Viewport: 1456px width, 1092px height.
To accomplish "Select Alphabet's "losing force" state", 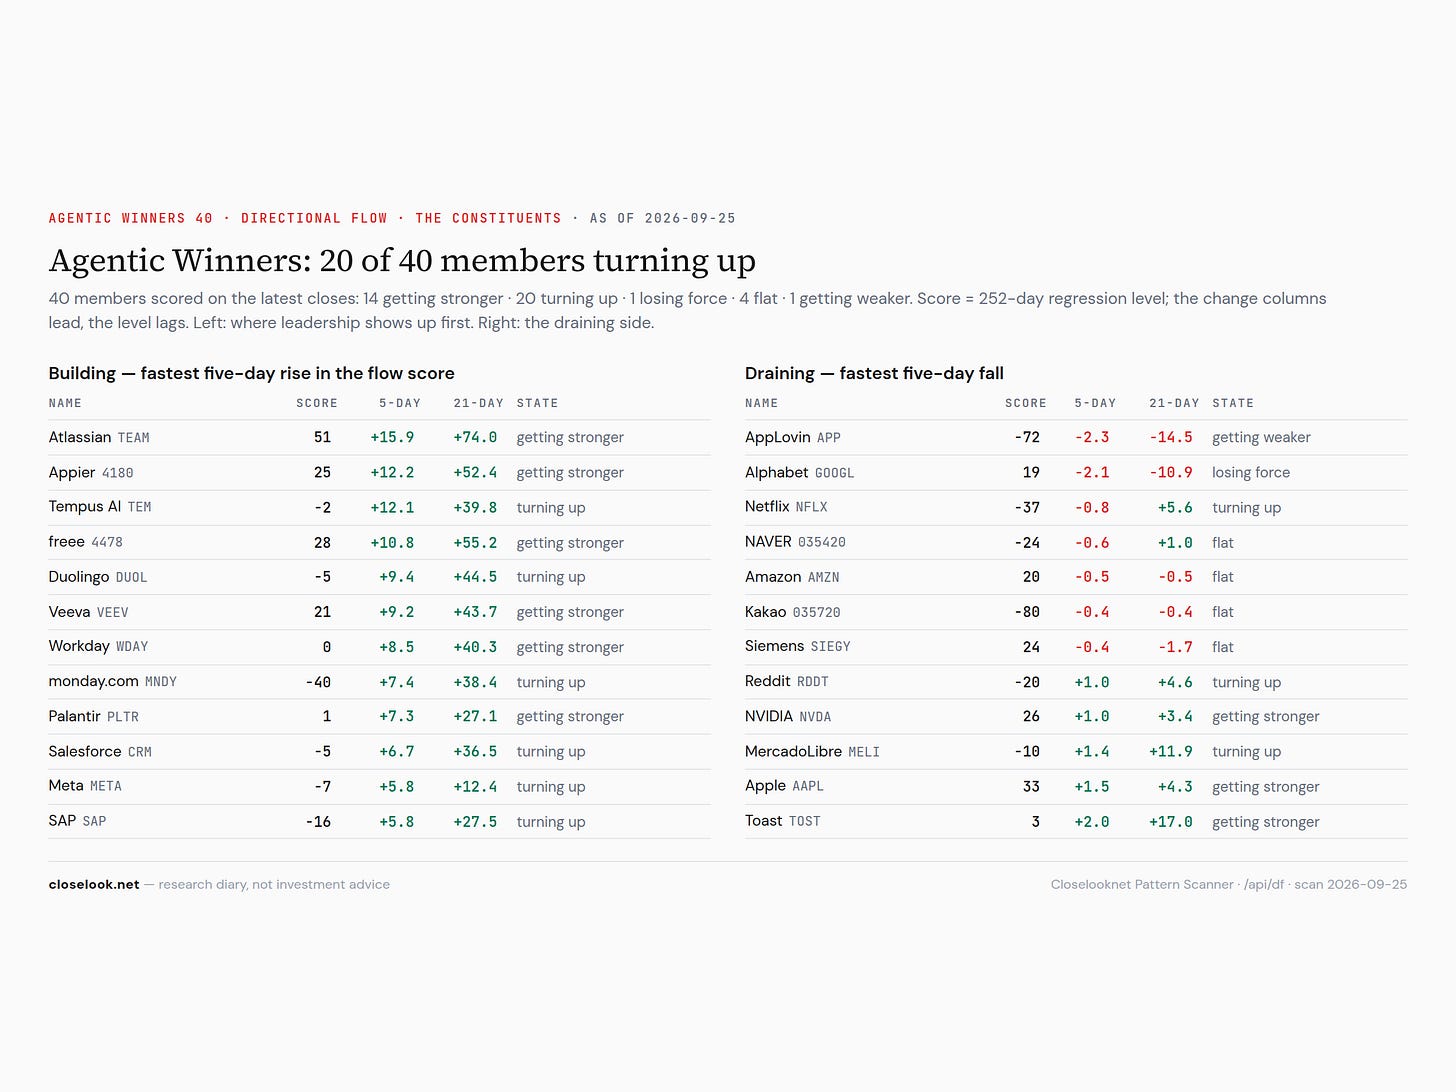I will [x=1251, y=472].
